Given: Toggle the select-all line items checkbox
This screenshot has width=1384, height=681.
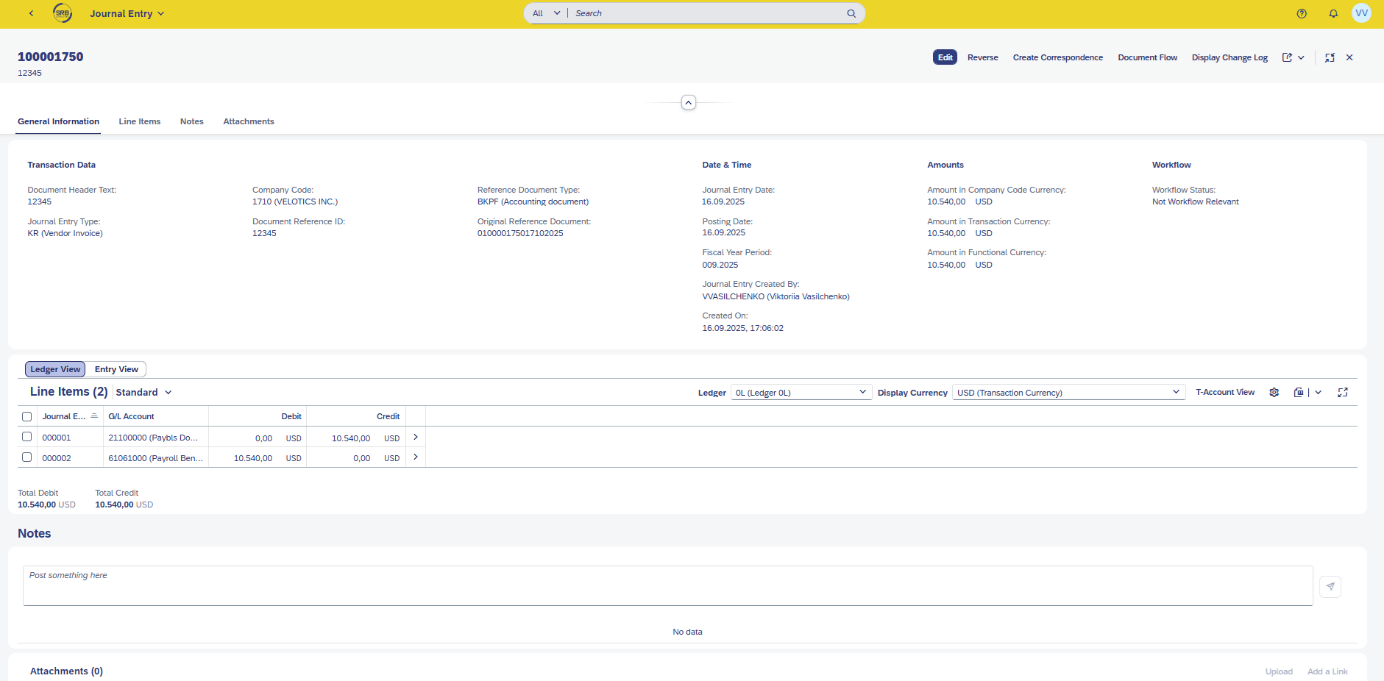Looking at the screenshot, I should [x=27, y=417].
